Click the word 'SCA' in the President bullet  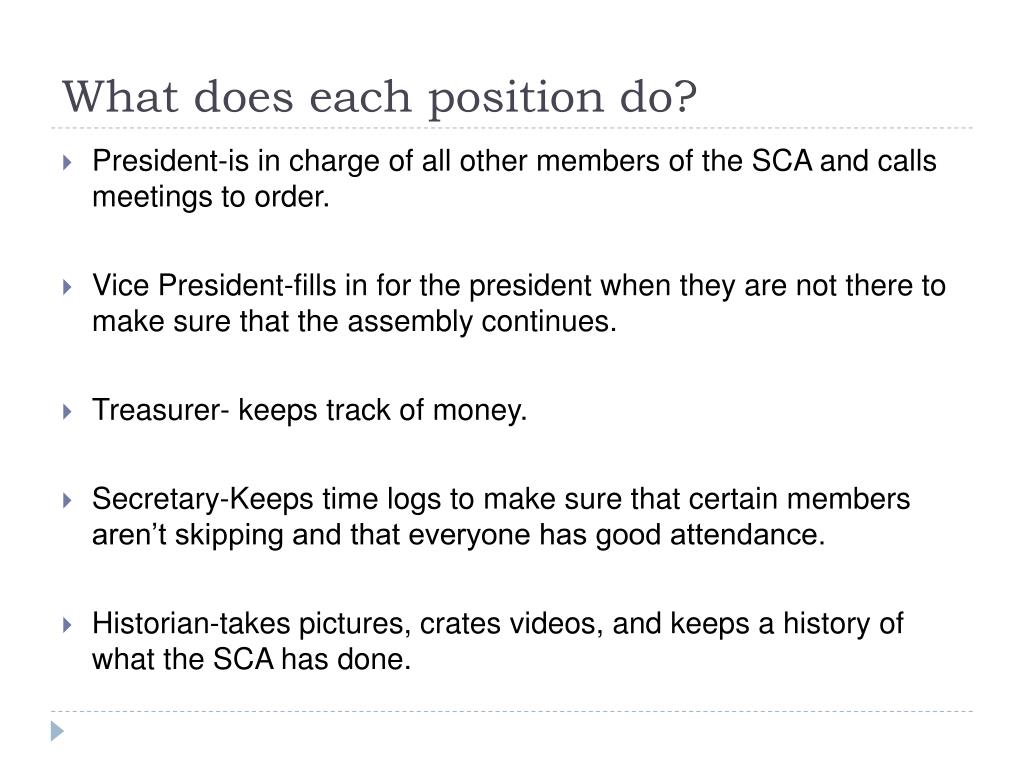[x=782, y=161]
